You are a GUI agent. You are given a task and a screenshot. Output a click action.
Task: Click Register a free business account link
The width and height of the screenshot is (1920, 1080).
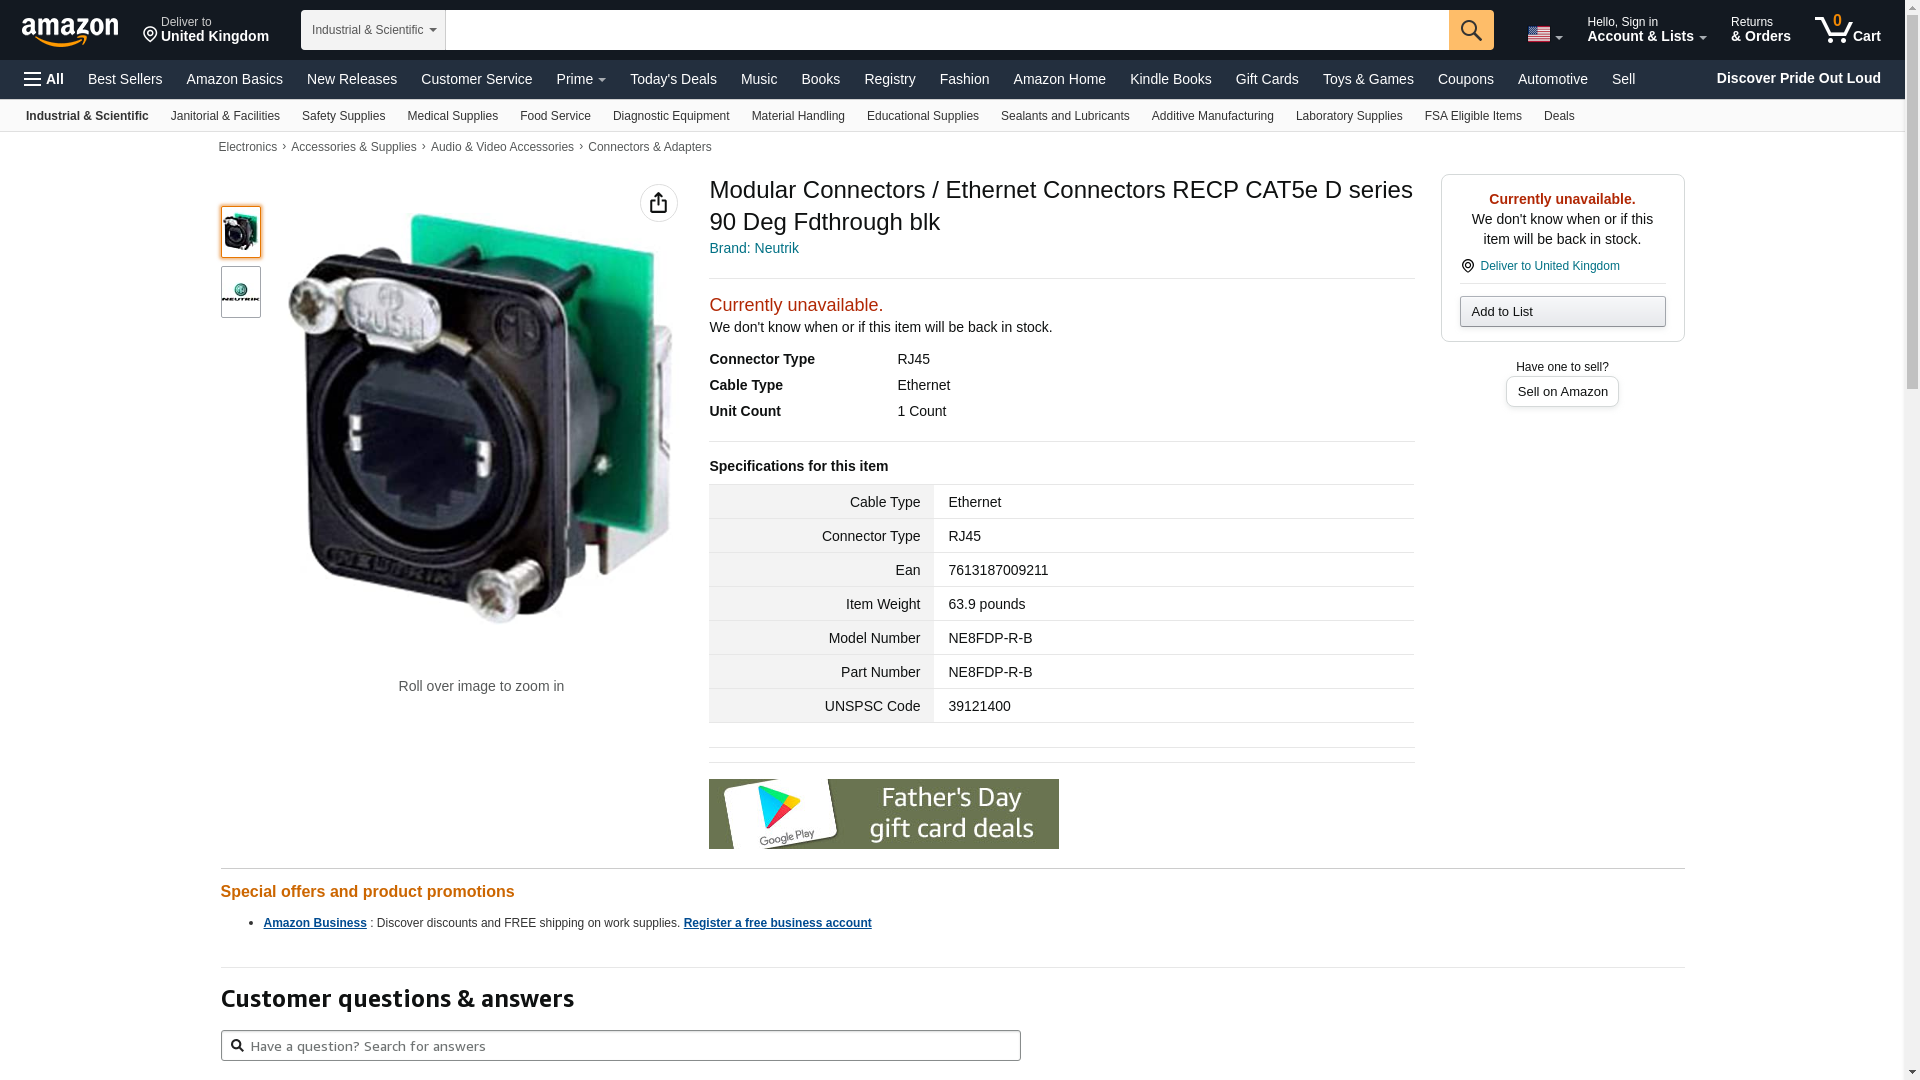click(777, 923)
